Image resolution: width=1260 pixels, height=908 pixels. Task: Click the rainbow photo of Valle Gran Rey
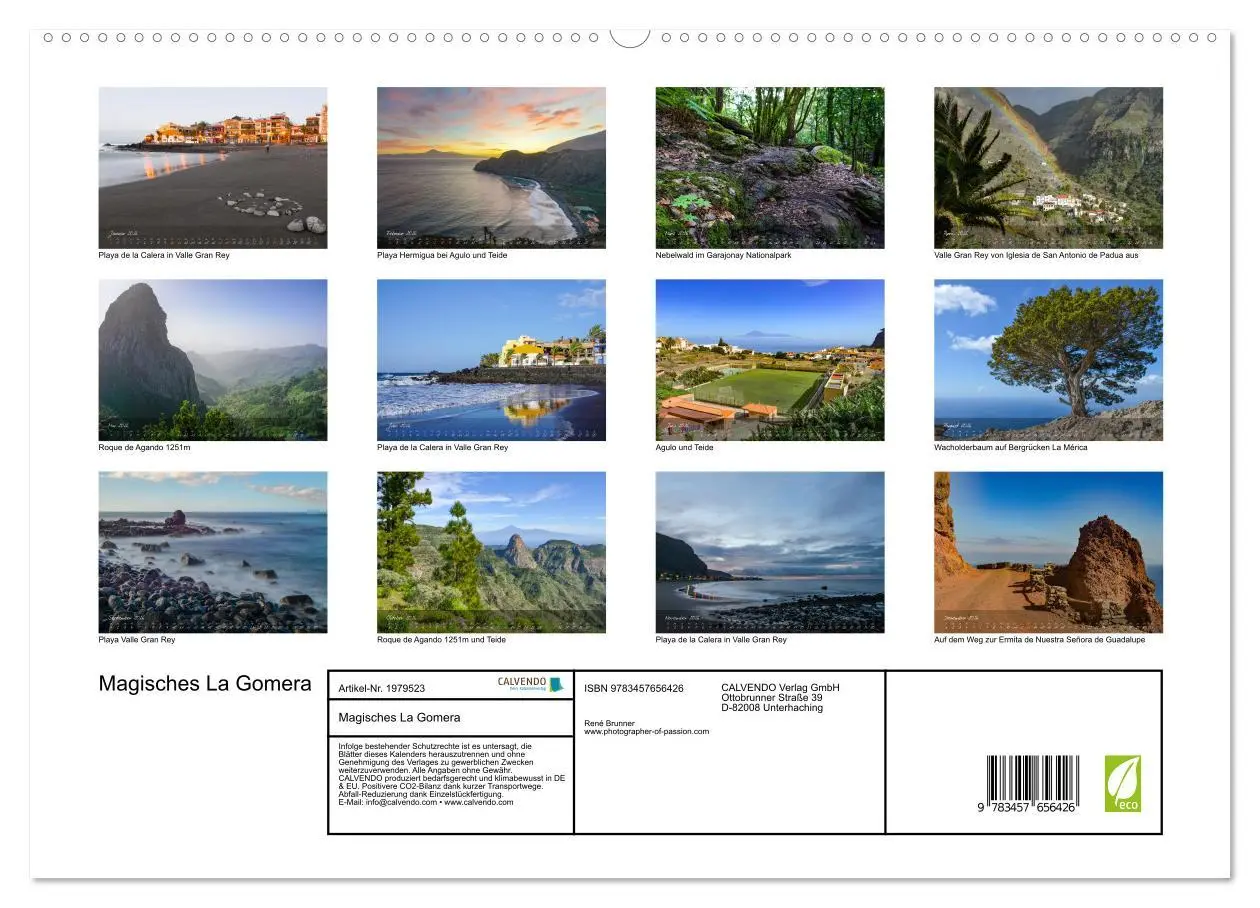tap(1046, 166)
